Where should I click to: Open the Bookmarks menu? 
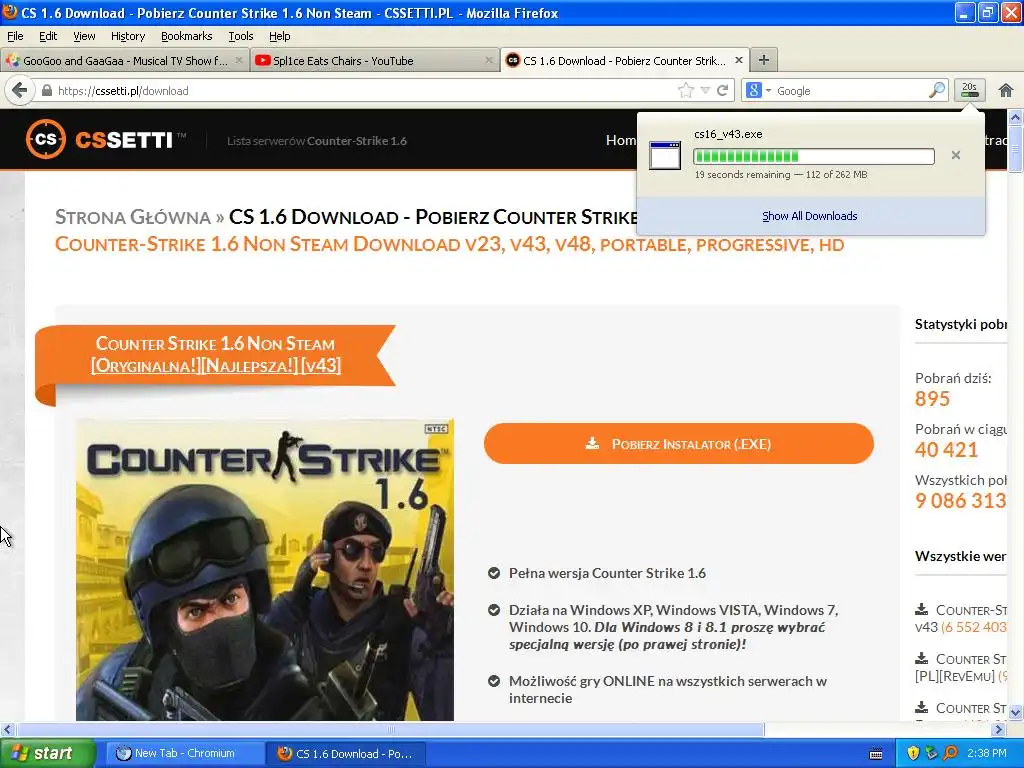click(187, 36)
